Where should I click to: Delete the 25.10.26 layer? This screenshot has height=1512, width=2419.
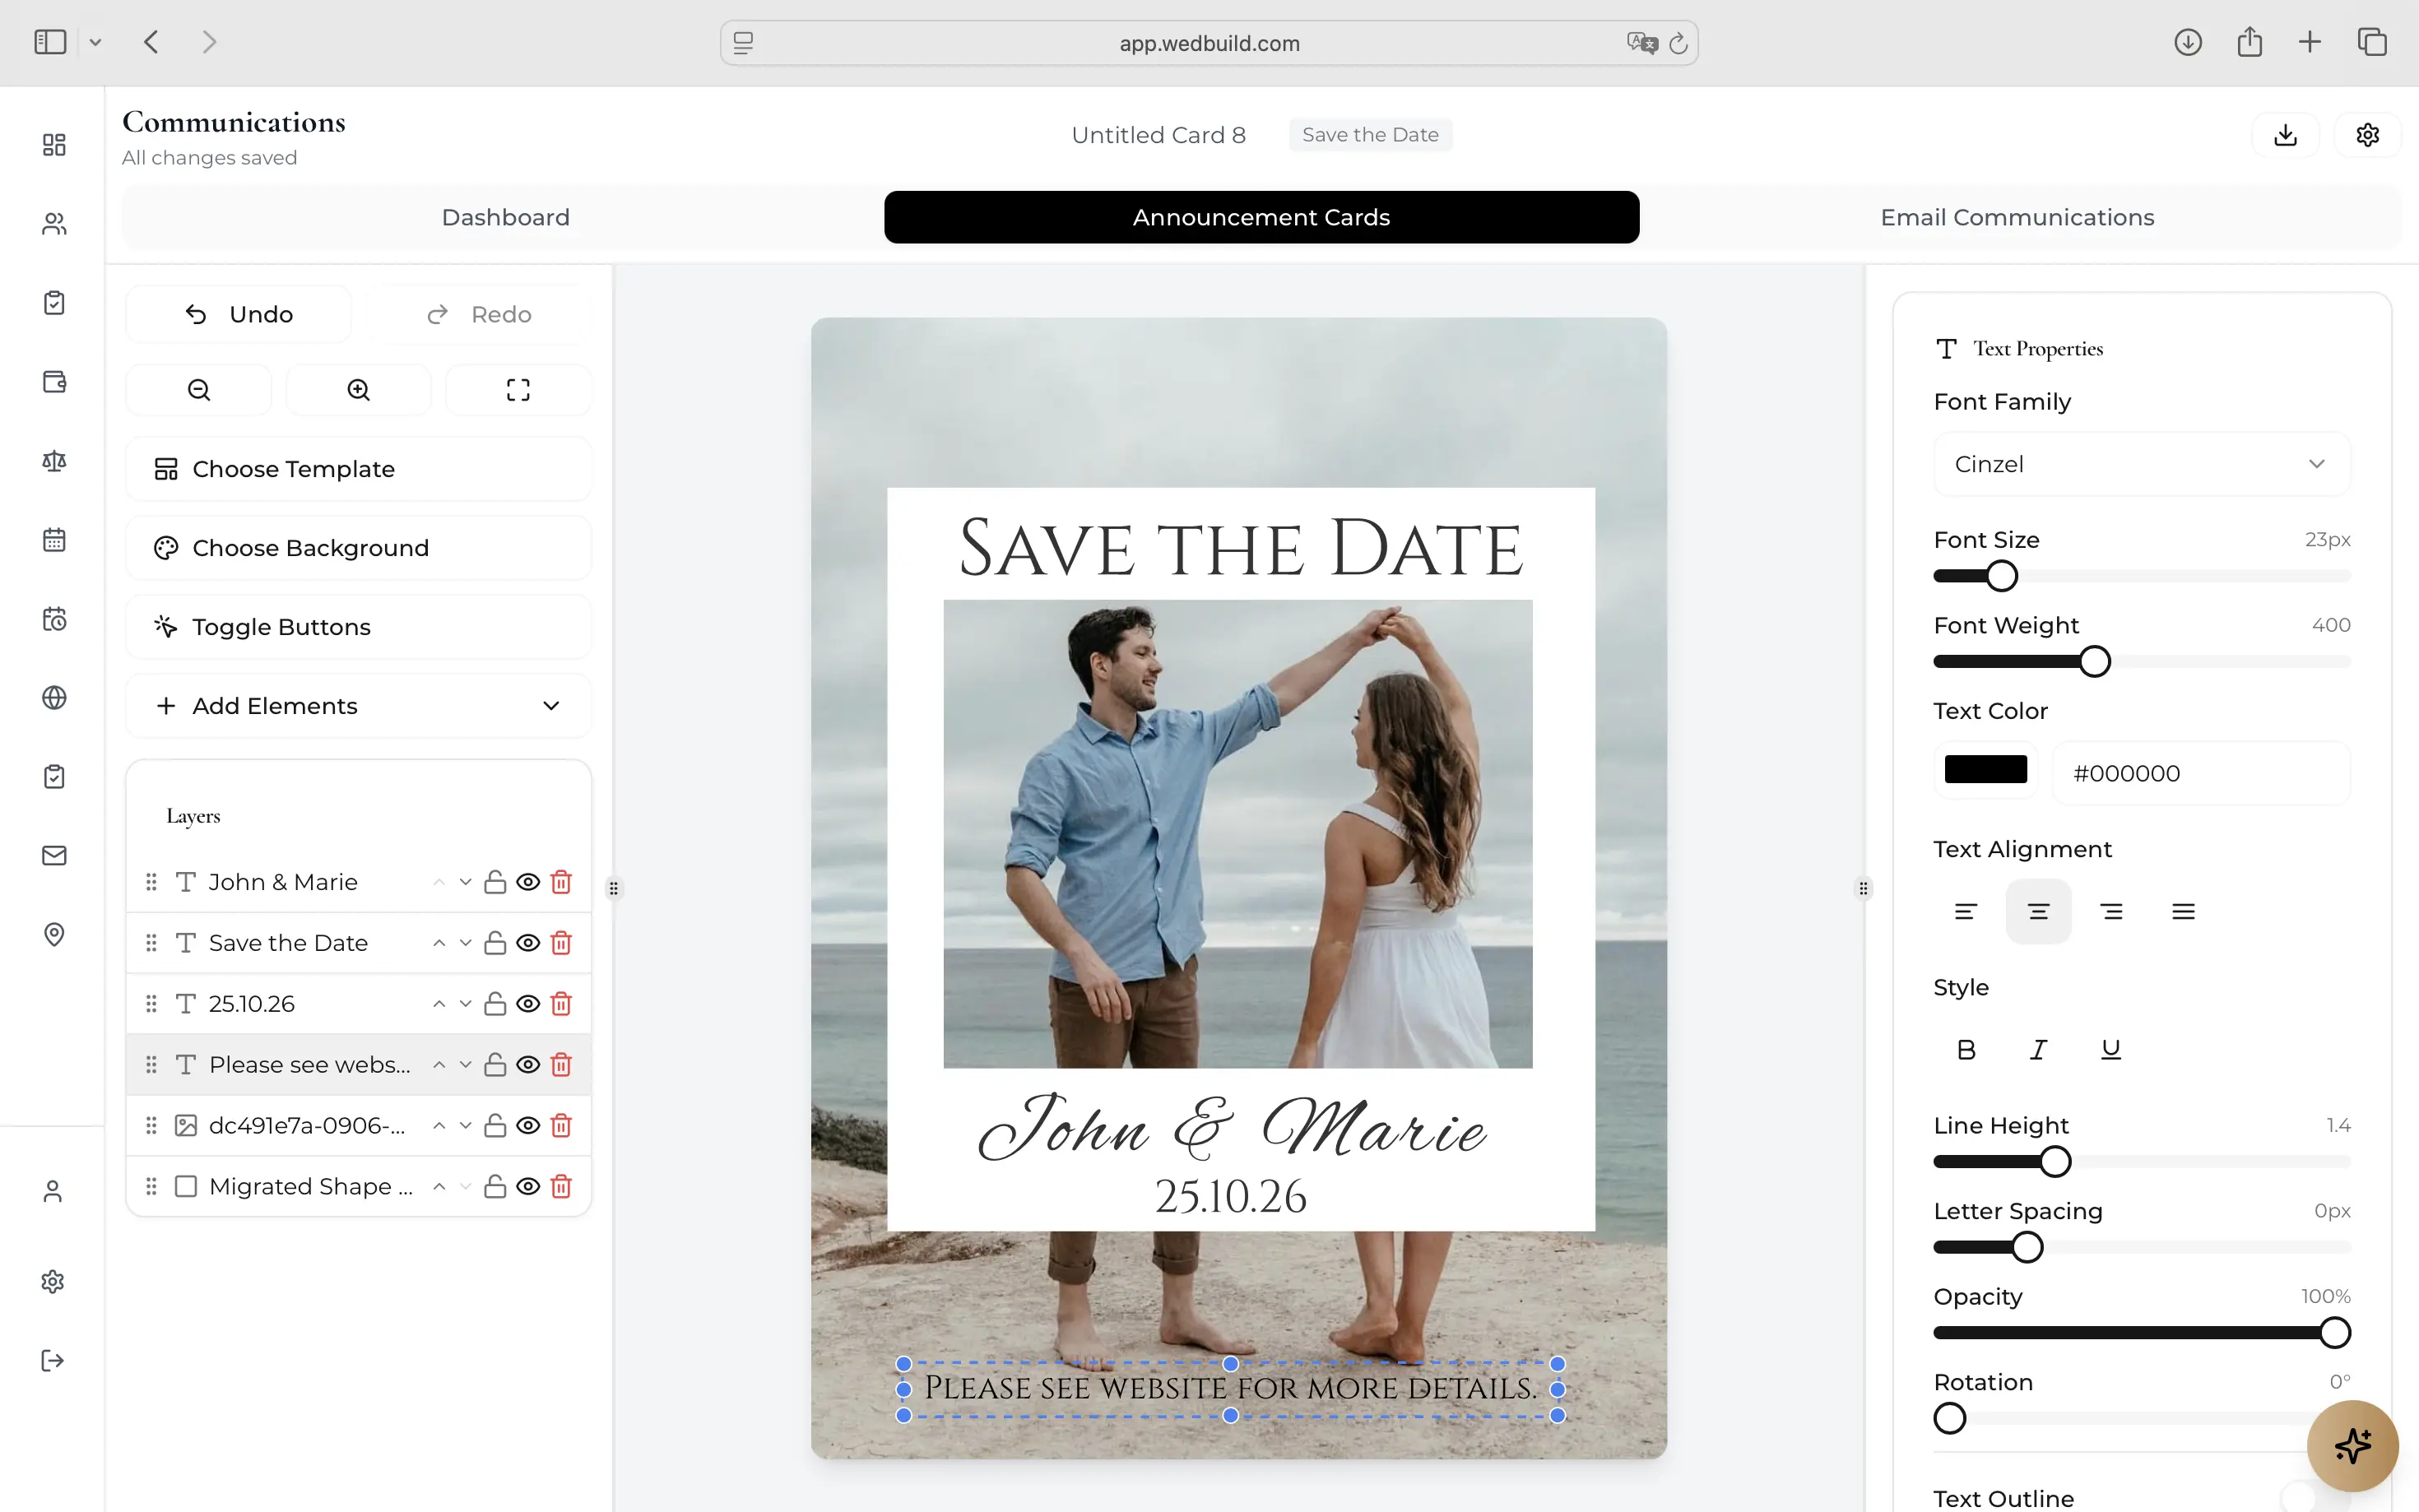tap(562, 1004)
